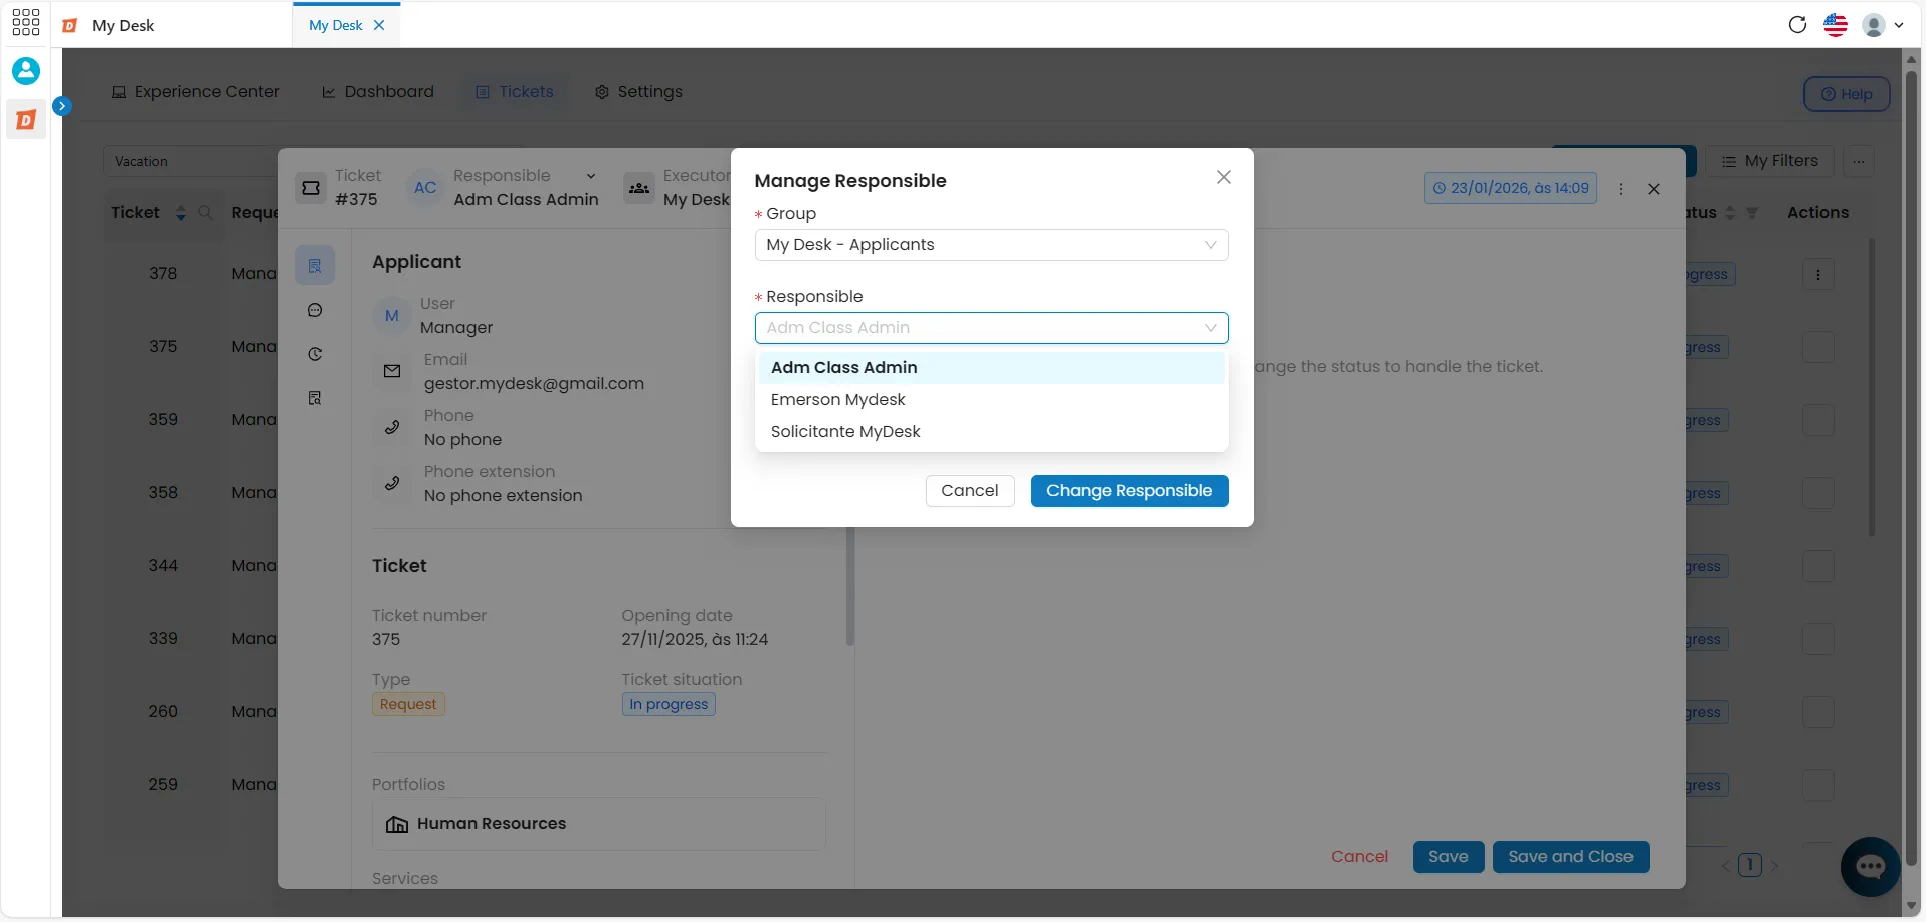Open the chat bubble widget

coord(1870,866)
